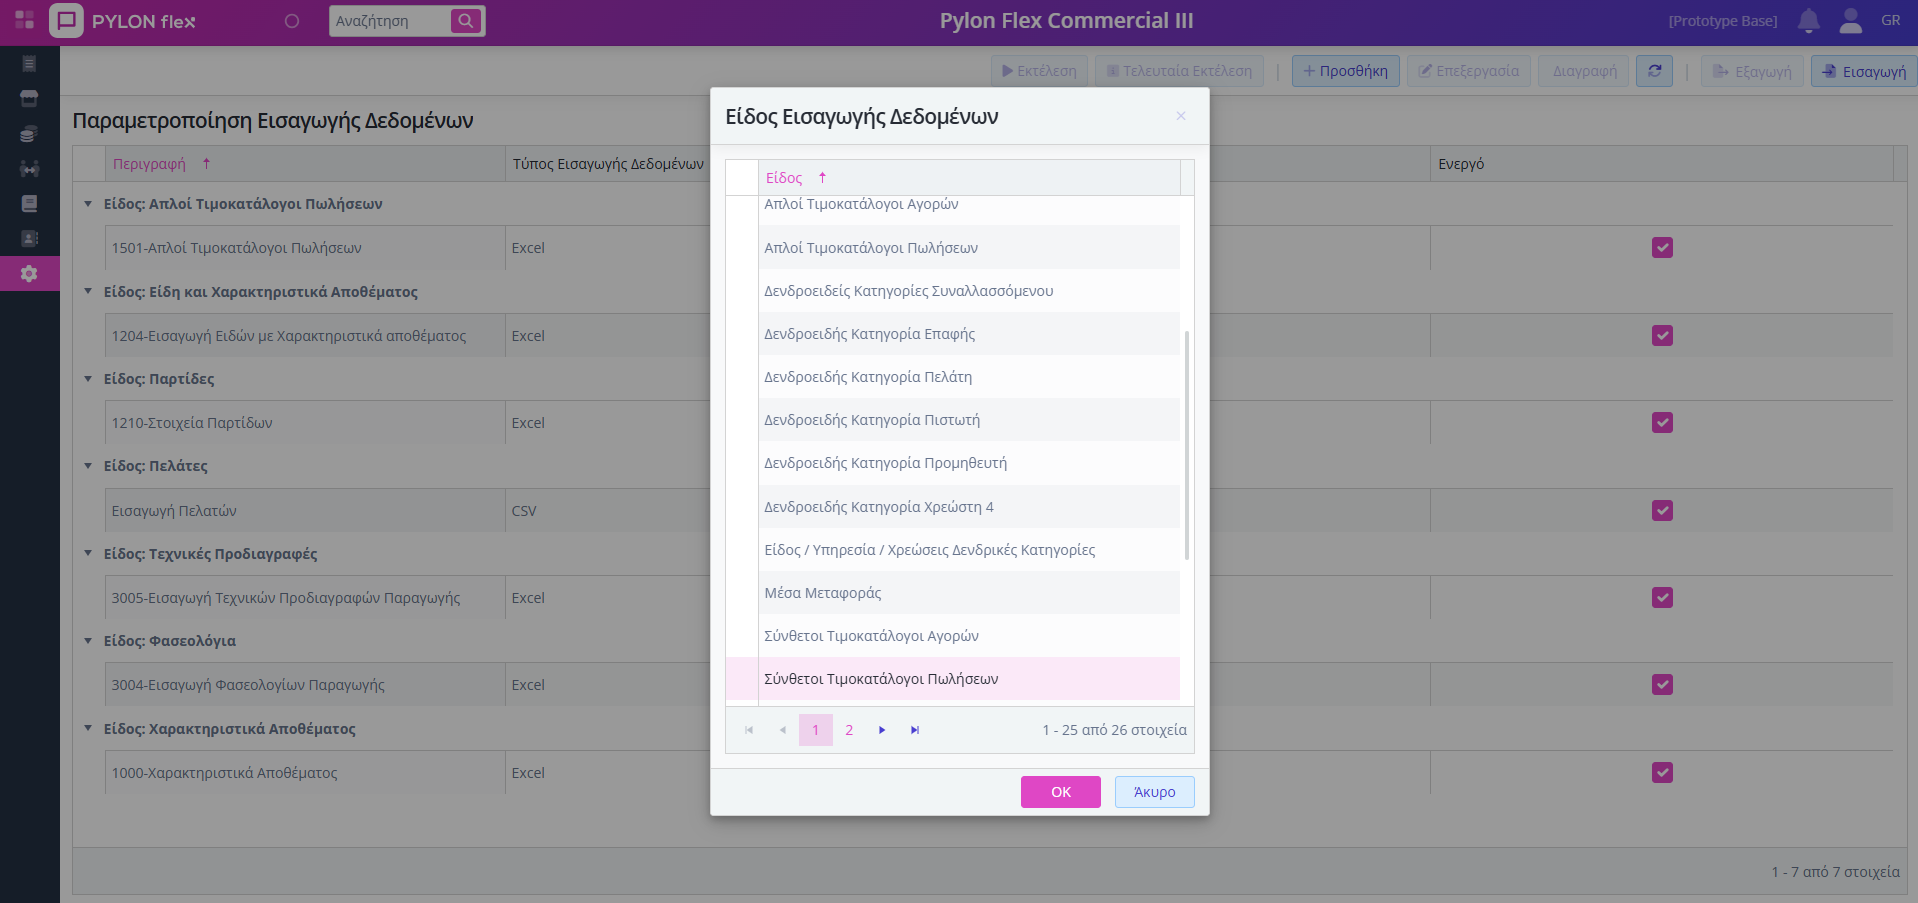
Task: Select Μέσα Μεταφοράς in the list
Action: point(822,593)
